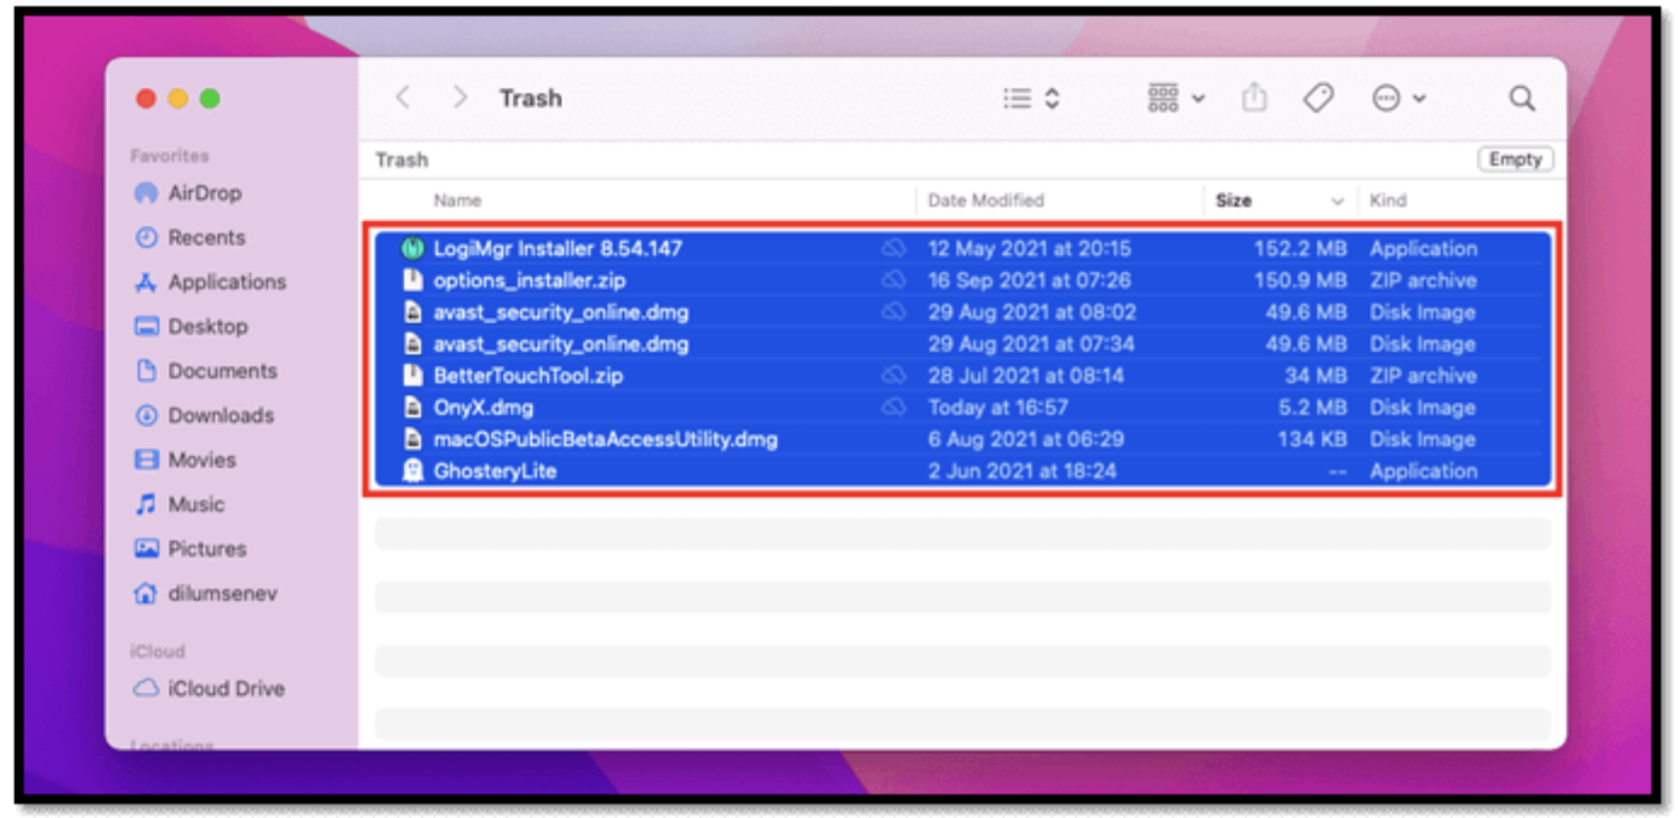Click the macOSPublicBetaAccessUtility.dmg file icon
This screenshot has width=1678, height=818.
pyautogui.click(x=412, y=439)
